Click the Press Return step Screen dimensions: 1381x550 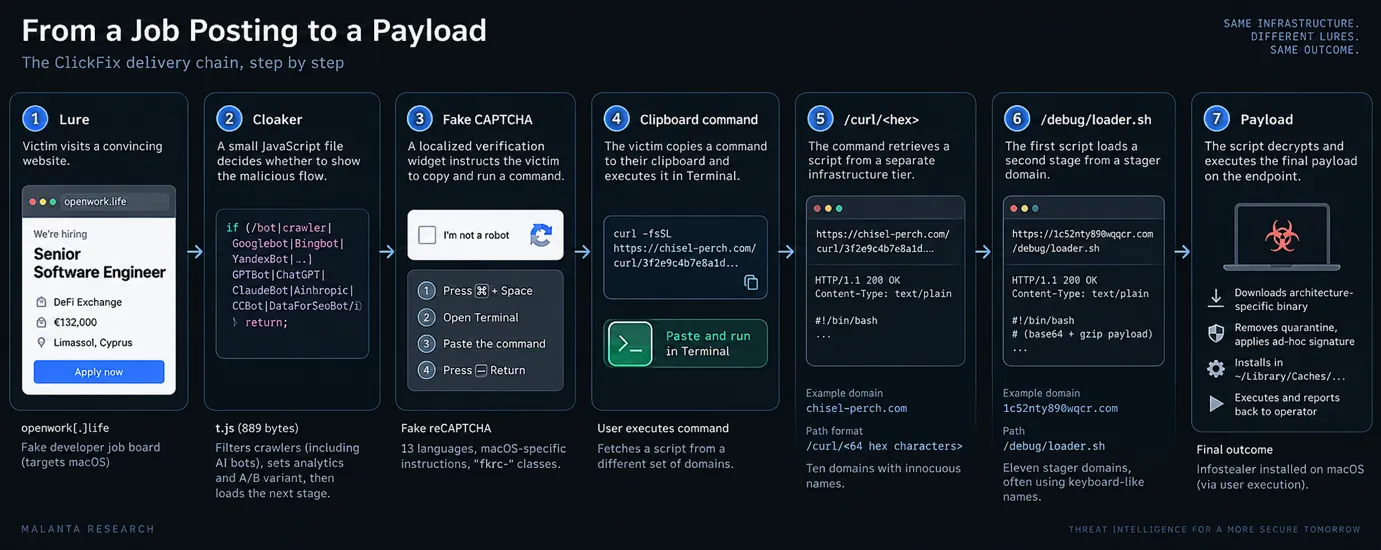tap(471, 370)
